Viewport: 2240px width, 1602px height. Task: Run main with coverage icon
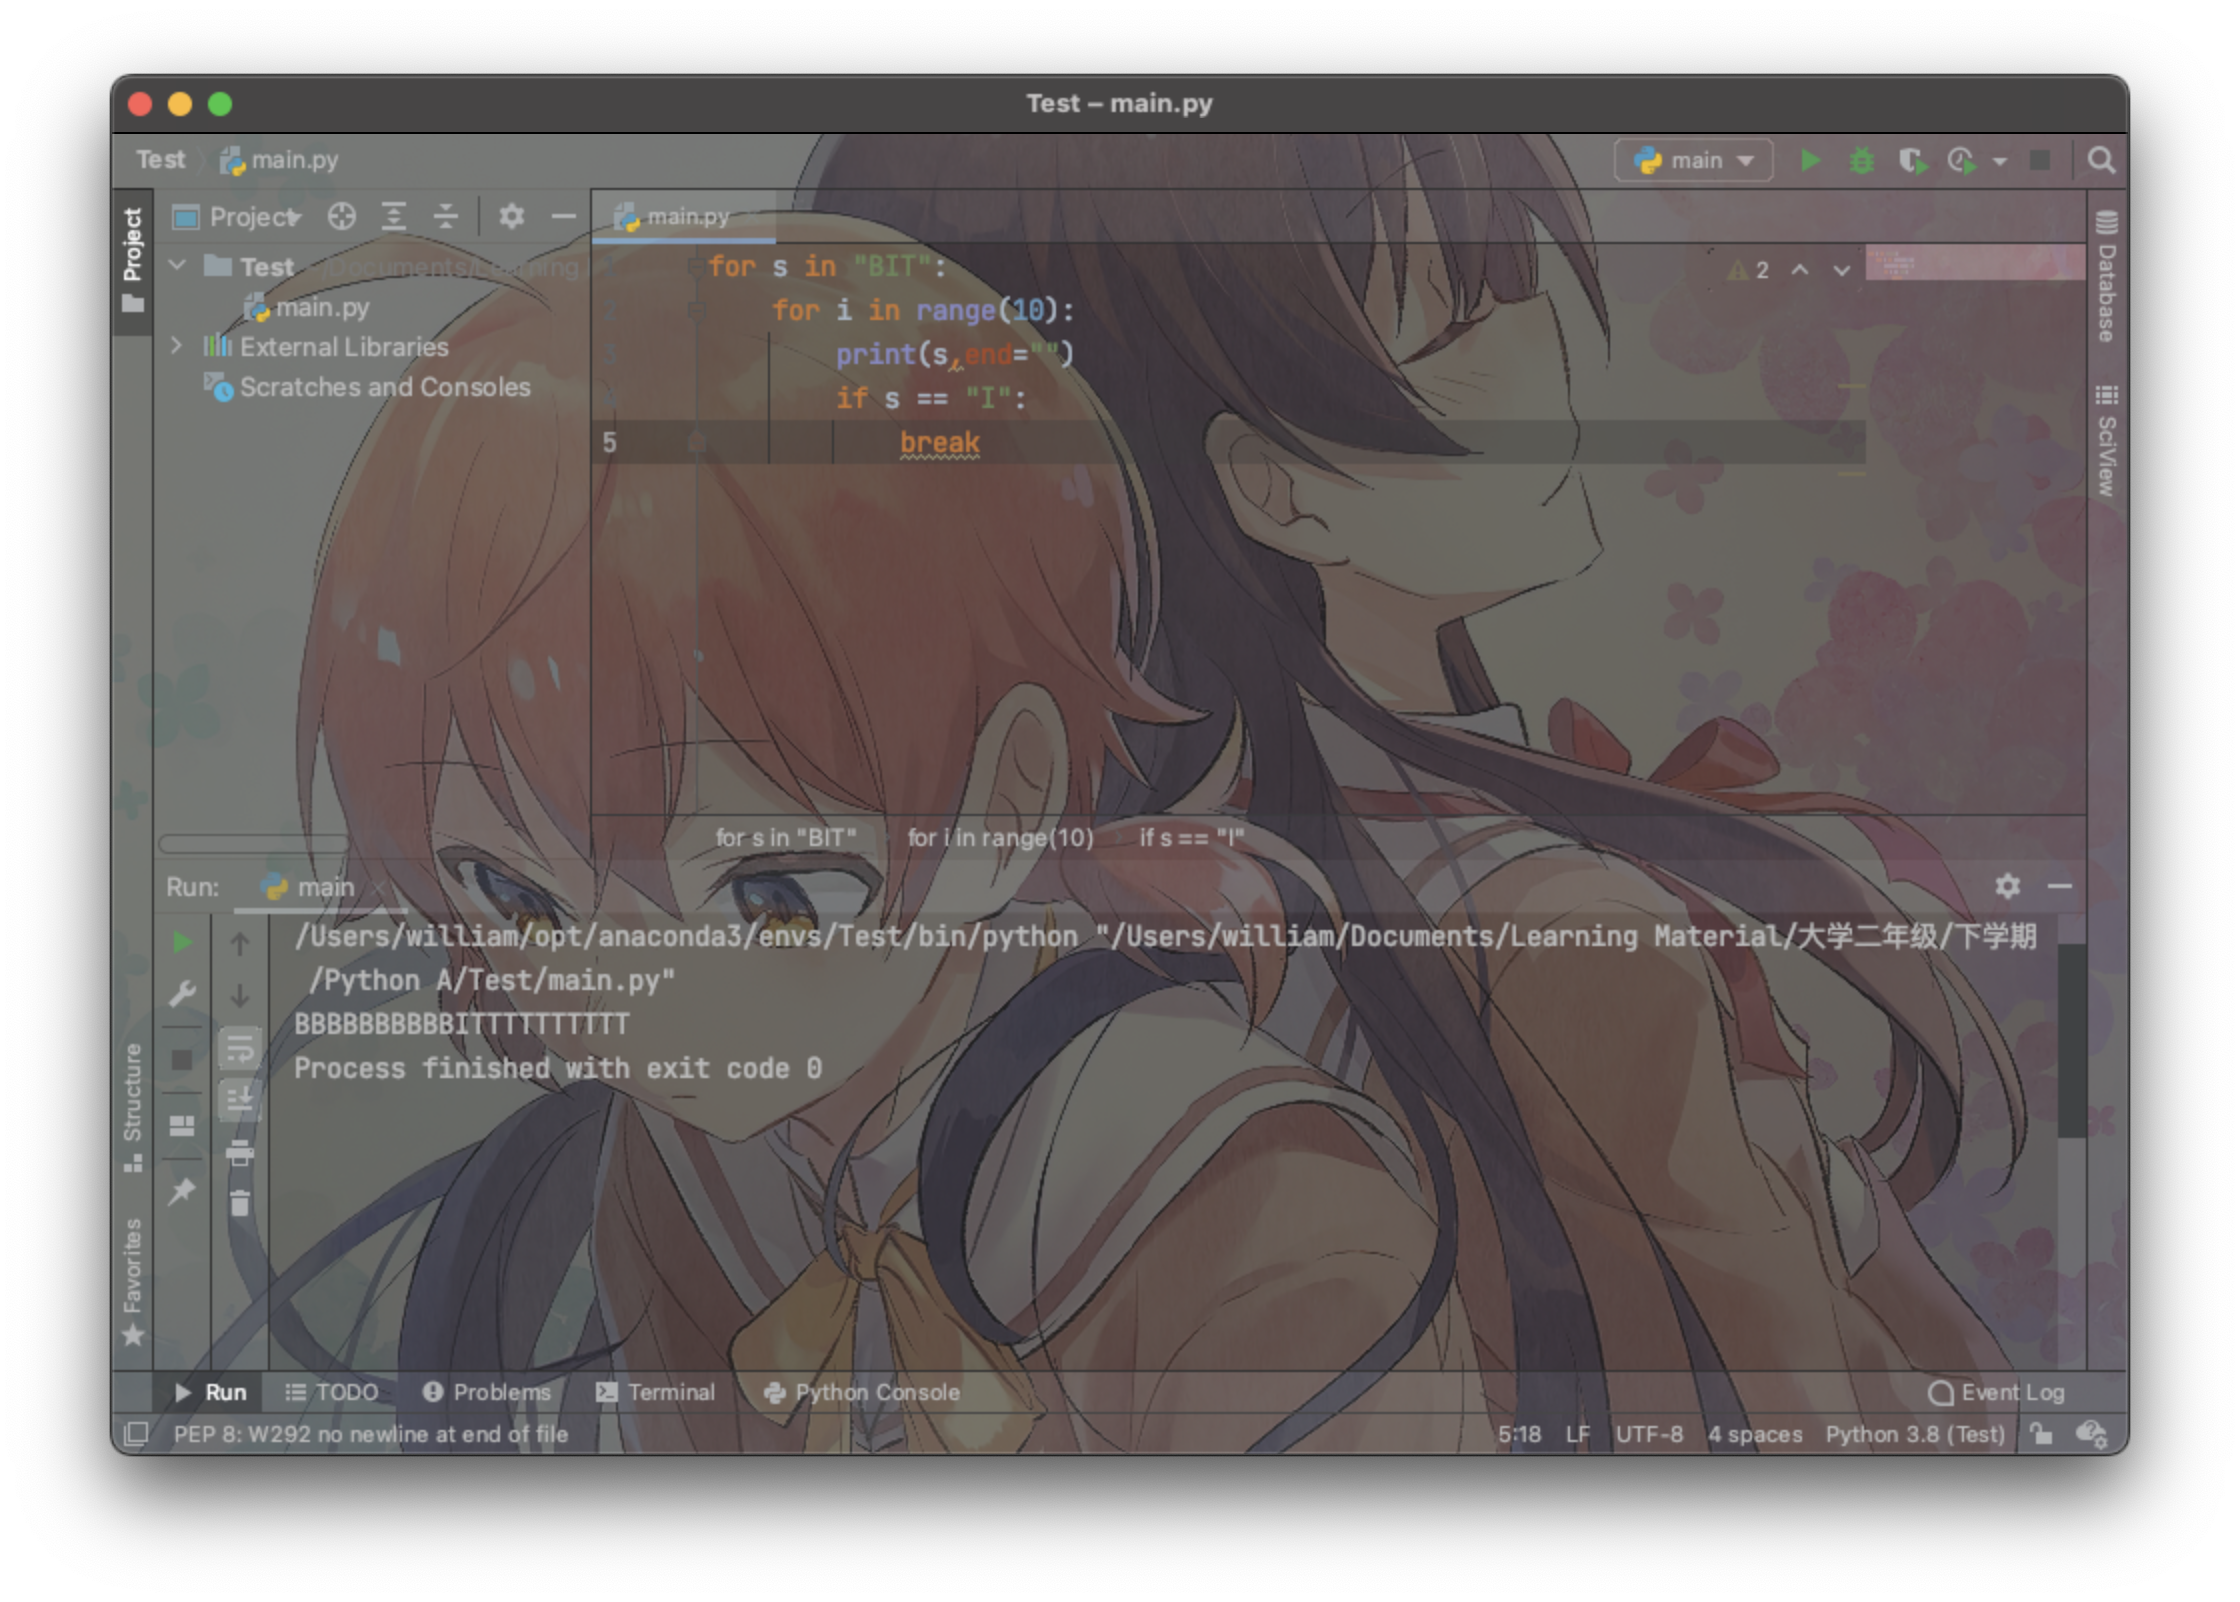(x=1912, y=160)
